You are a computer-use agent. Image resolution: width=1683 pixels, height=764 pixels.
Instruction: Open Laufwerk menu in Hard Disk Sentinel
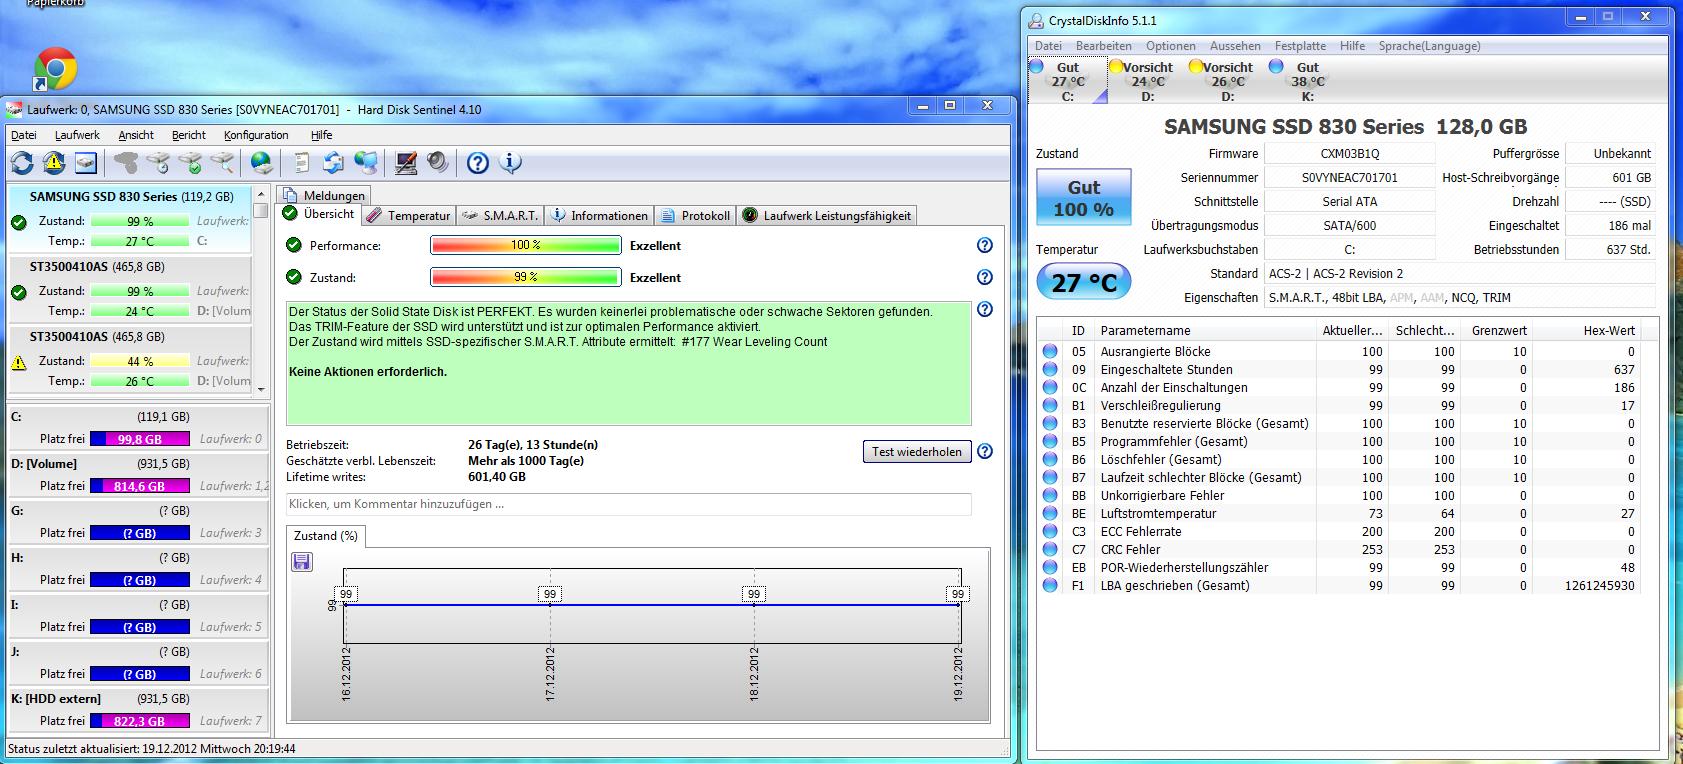[x=77, y=135]
